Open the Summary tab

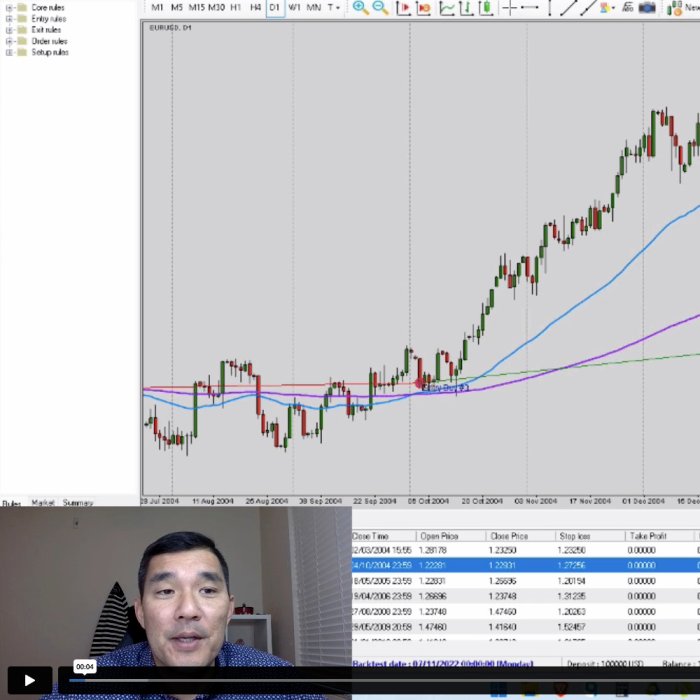pos(78,503)
